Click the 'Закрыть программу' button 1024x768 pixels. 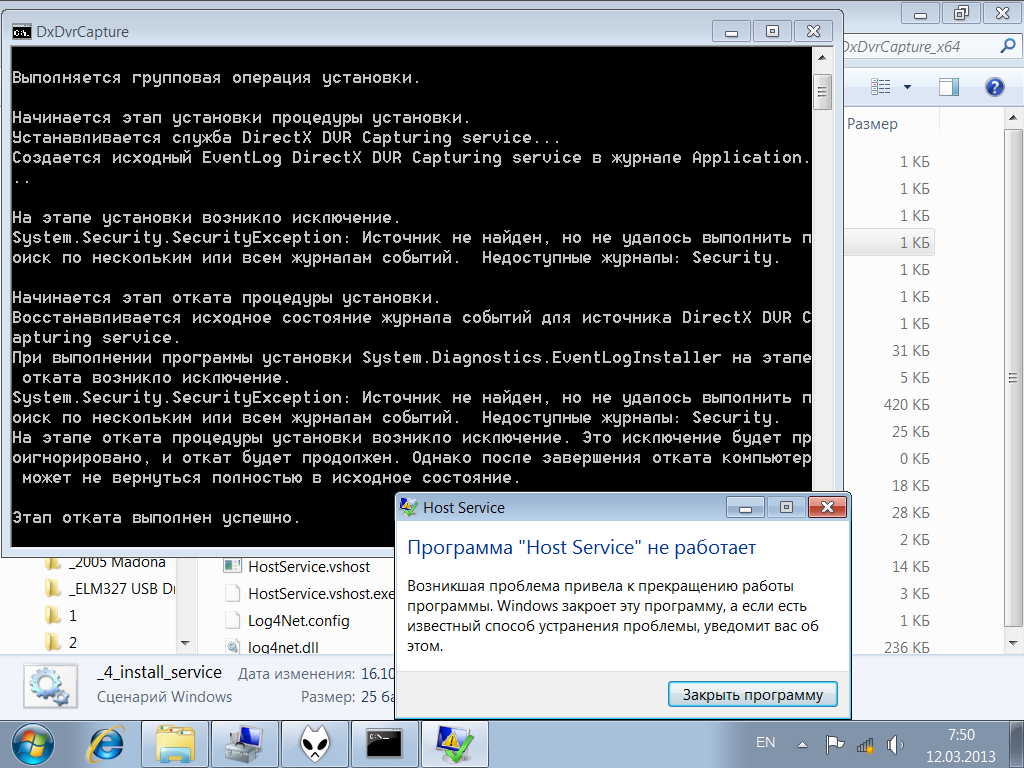click(x=752, y=695)
